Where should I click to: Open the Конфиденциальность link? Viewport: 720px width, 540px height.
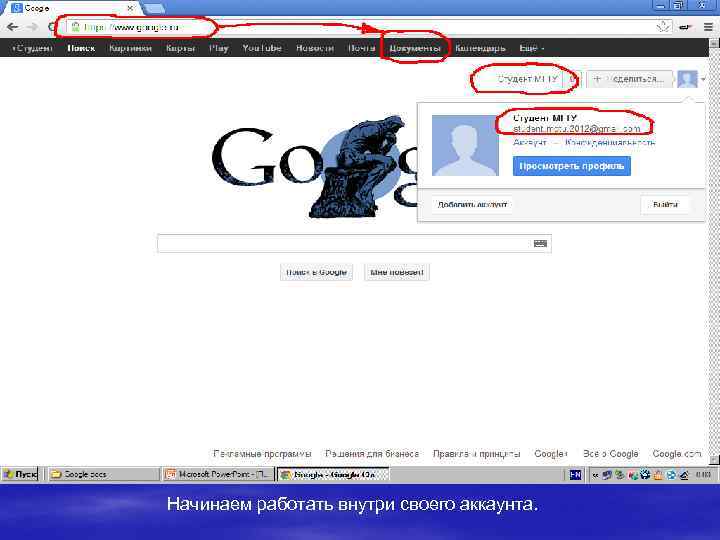610,142
